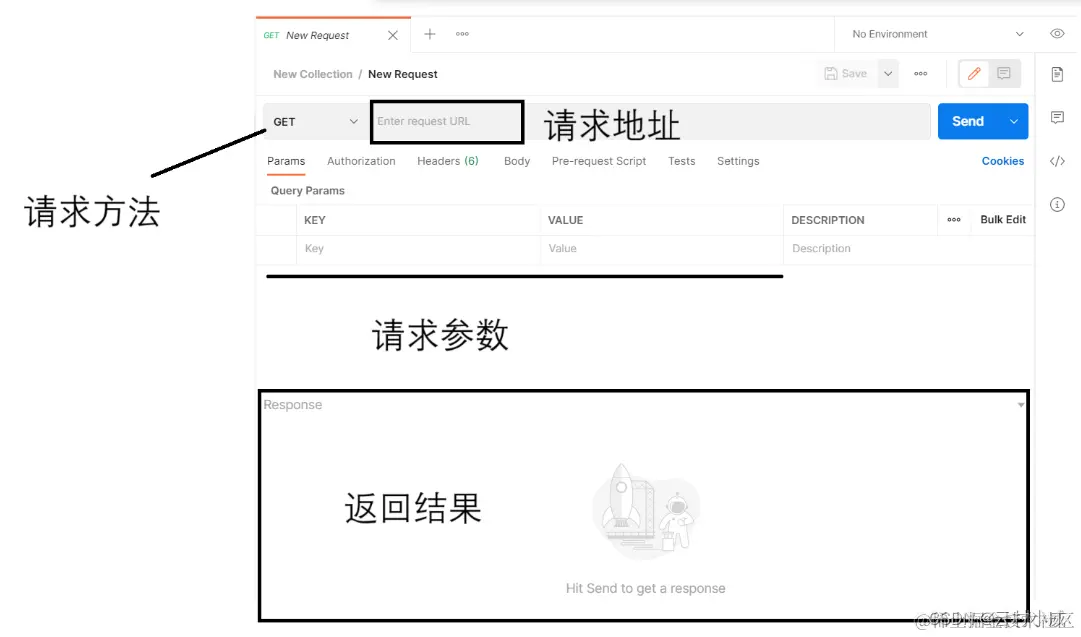Send the request
The height and width of the screenshot is (637, 1081).
click(x=968, y=121)
